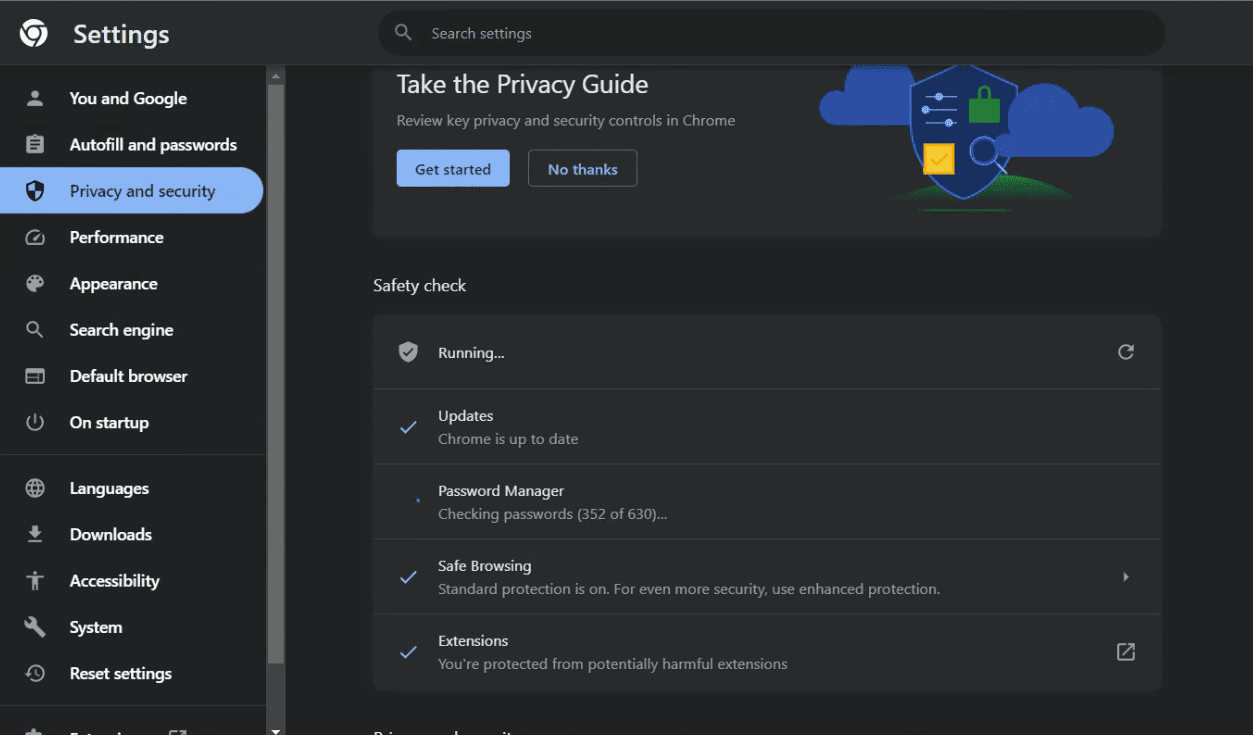
Task: Click the Chrome logo icon beside Settings
Action: tap(34, 34)
